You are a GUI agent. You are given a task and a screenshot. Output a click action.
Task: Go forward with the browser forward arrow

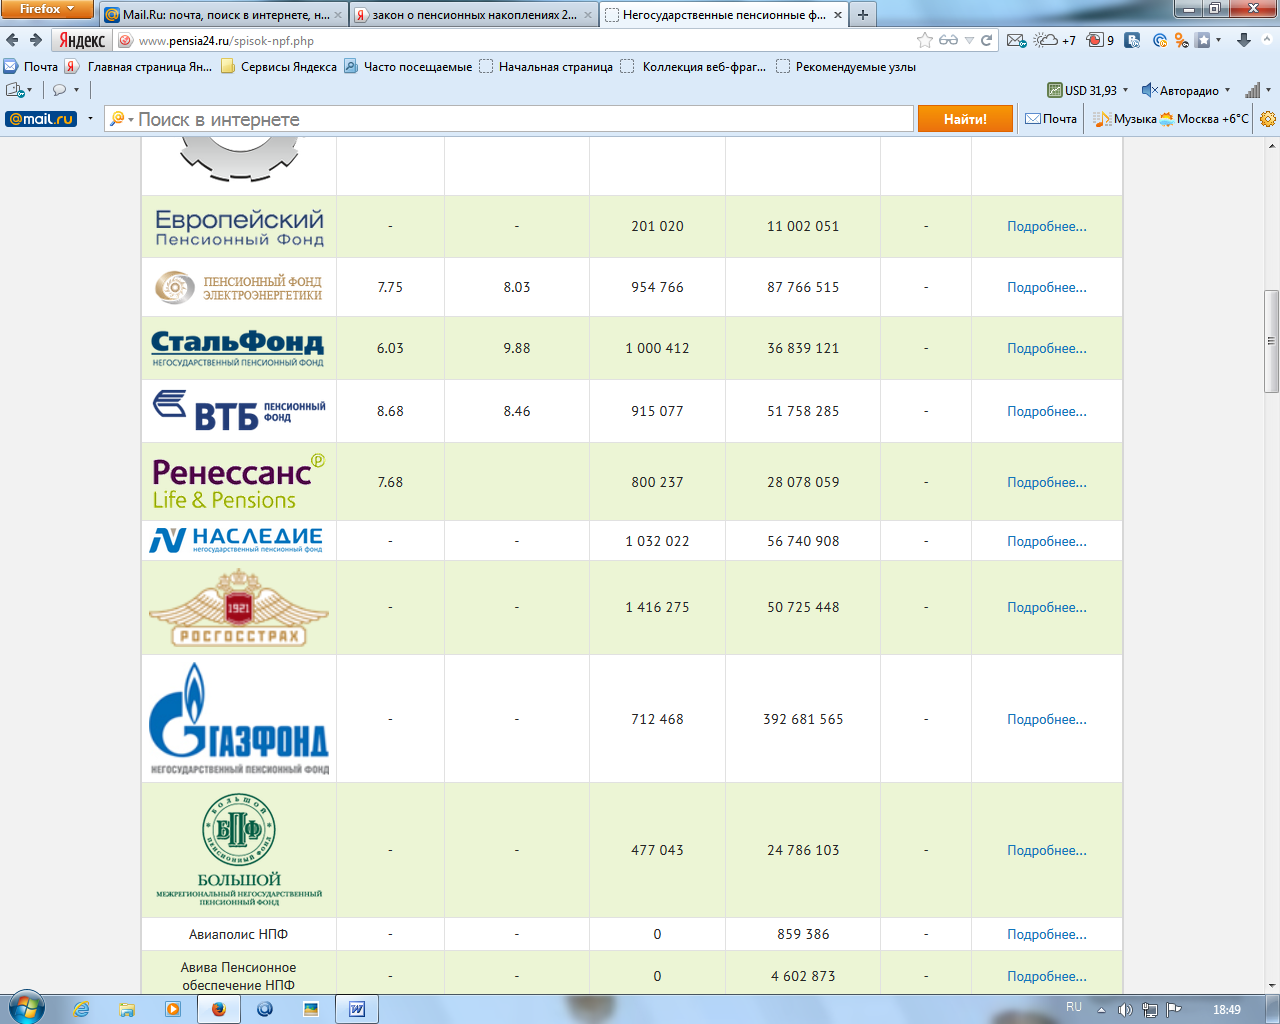36,40
